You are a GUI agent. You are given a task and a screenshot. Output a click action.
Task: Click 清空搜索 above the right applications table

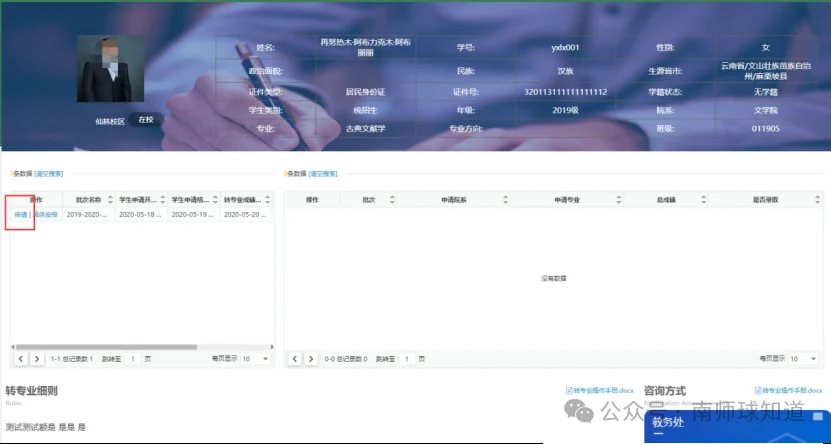323,174
